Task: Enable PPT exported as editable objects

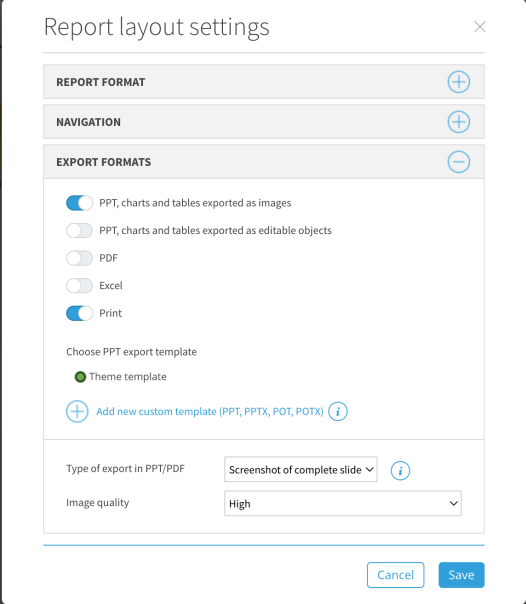Action: (79, 230)
